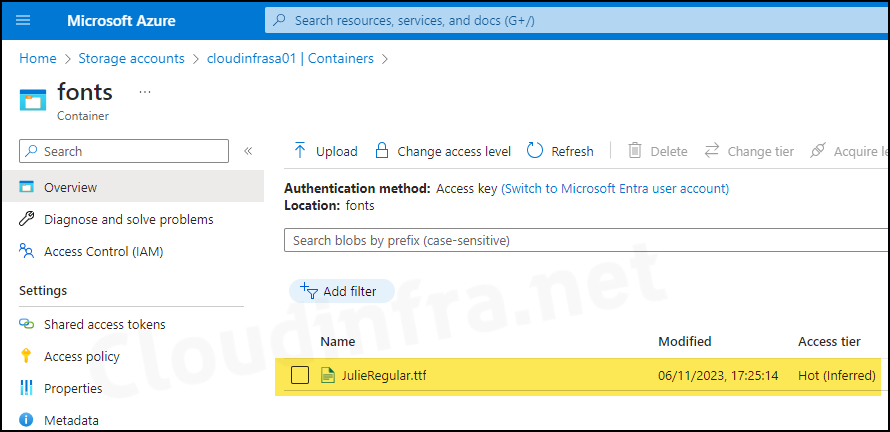Open Diagnose and solve problems
The height and width of the screenshot is (432, 890).
129,219
